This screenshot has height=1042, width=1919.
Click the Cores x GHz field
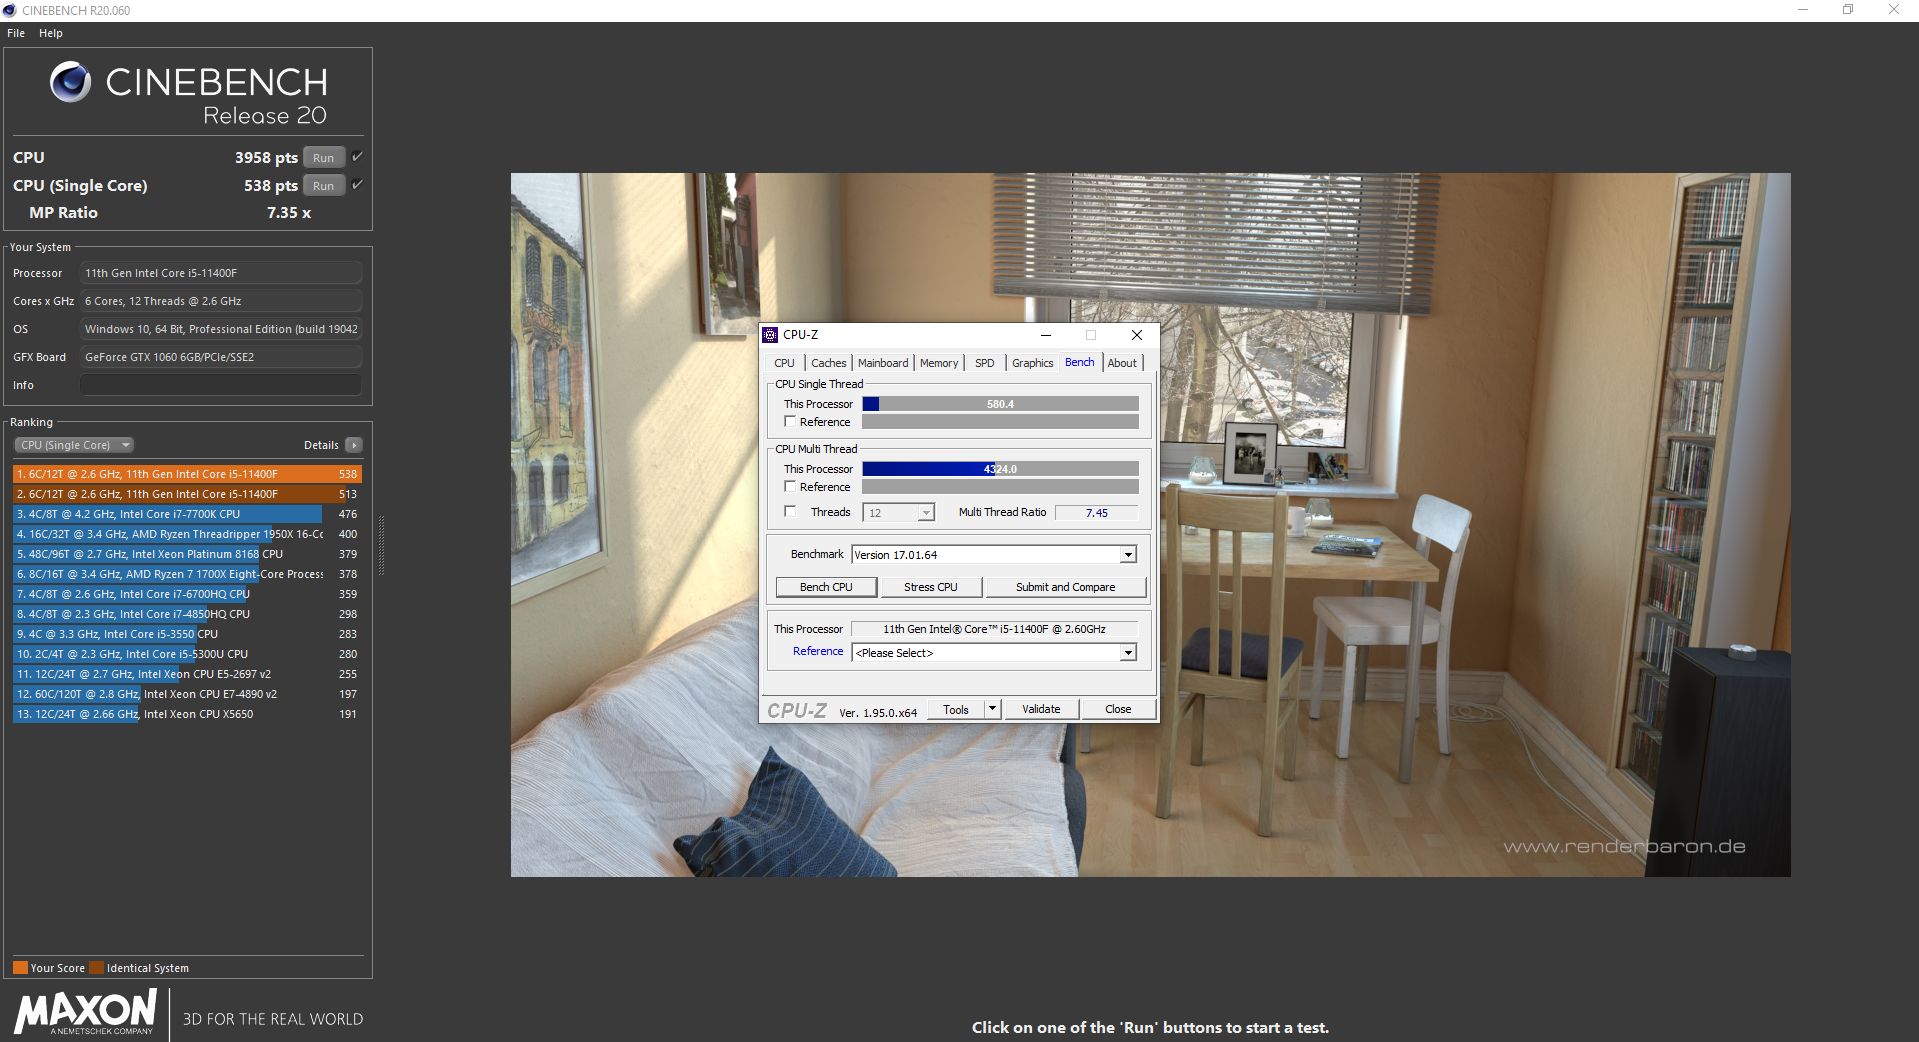point(221,301)
